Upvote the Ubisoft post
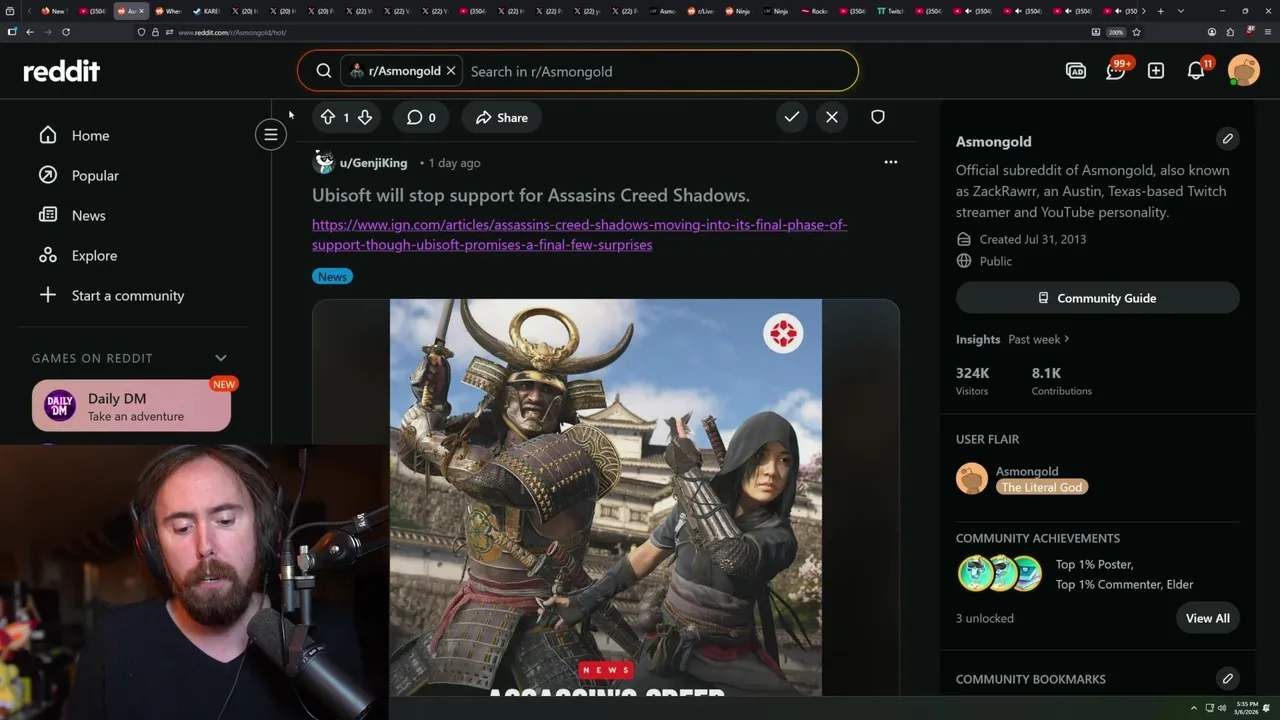 tap(327, 117)
